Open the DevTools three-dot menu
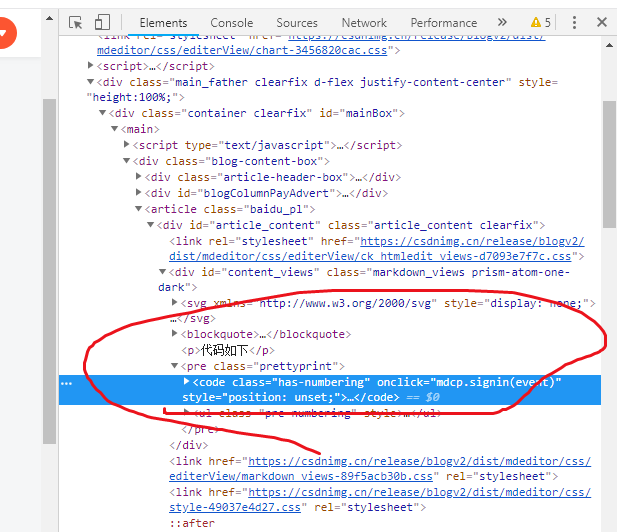 (x=574, y=22)
